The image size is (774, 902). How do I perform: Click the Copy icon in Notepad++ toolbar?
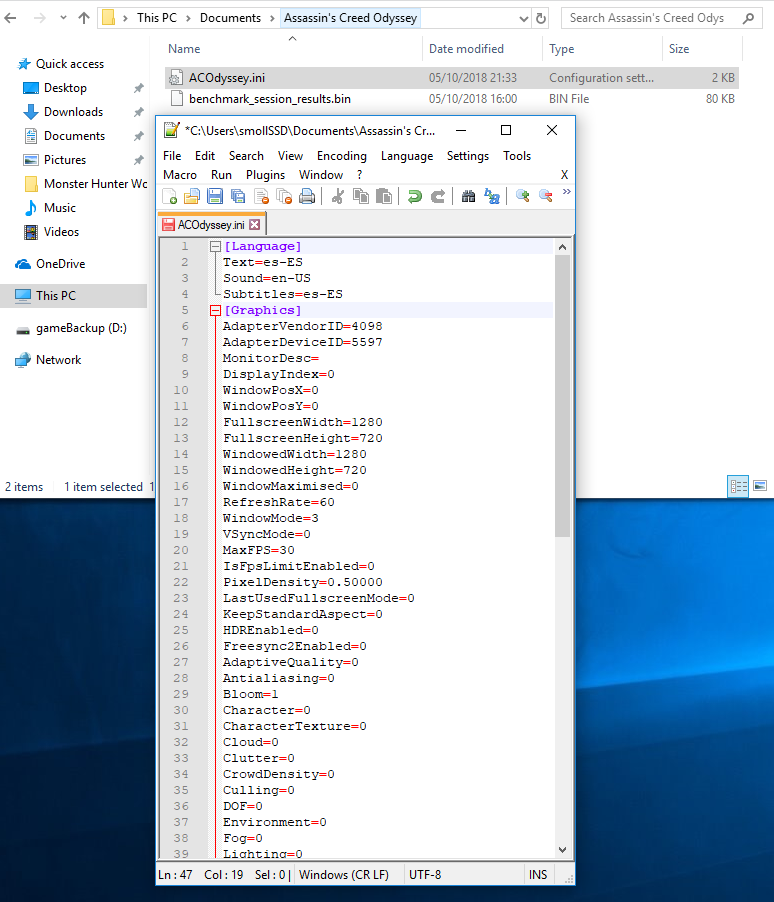click(361, 197)
